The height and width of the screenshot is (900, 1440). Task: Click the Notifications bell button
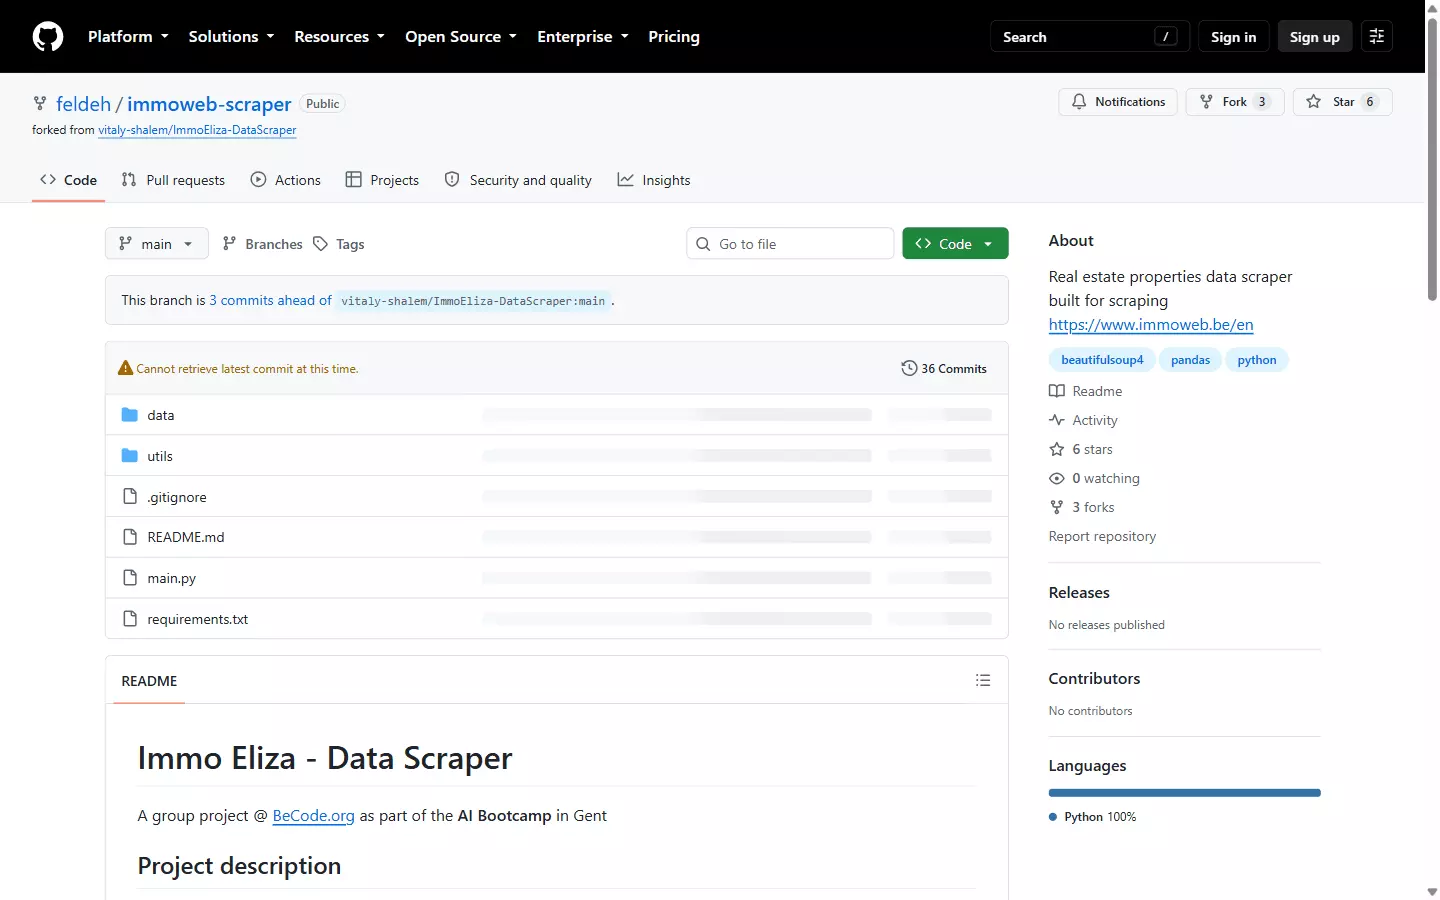pos(1118,102)
